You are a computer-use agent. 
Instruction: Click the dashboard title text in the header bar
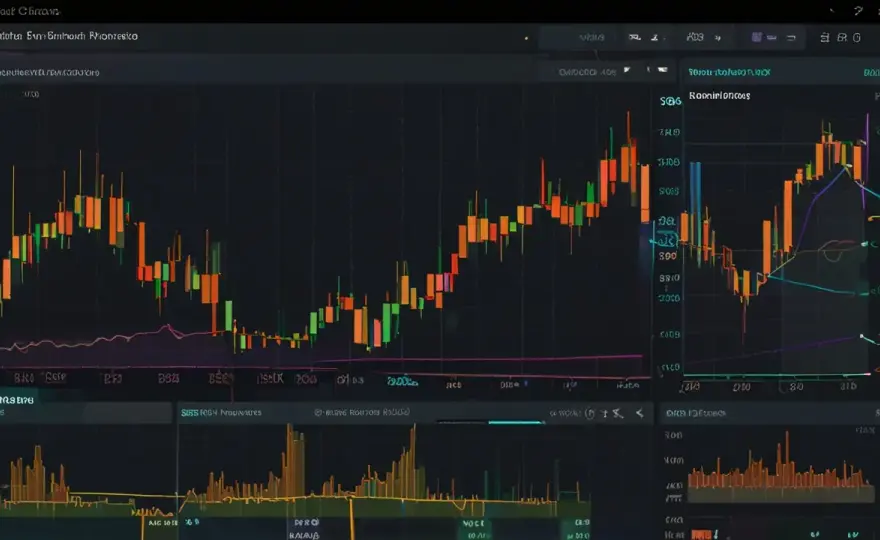68,36
